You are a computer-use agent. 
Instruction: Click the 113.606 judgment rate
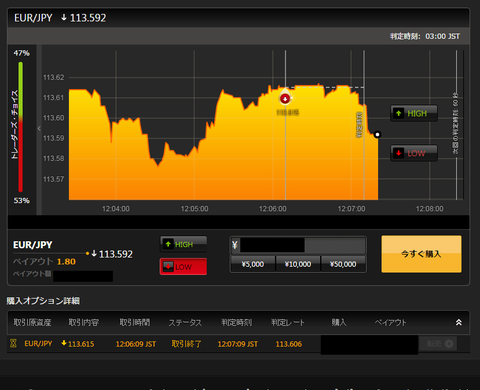pos(289,344)
